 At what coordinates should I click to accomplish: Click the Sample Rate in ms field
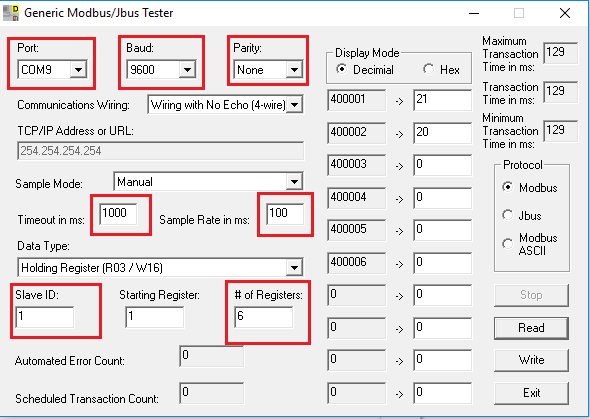285,214
